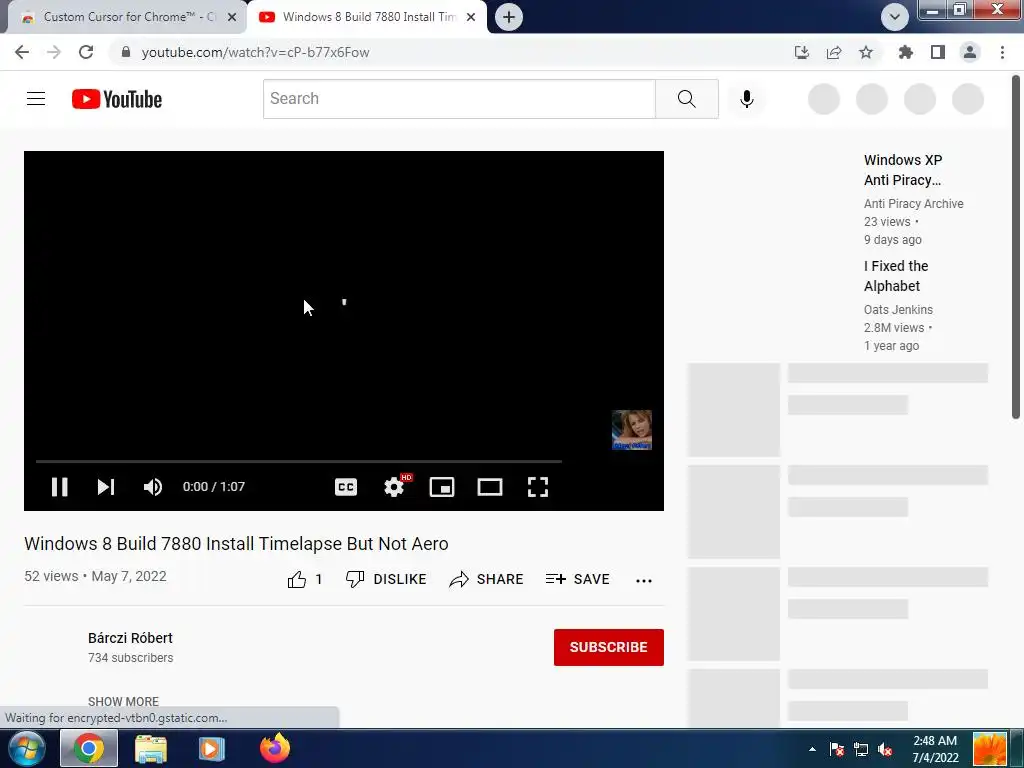Image resolution: width=1024 pixels, height=768 pixels.
Task: Toggle theater mode
Action: [490, 487]
